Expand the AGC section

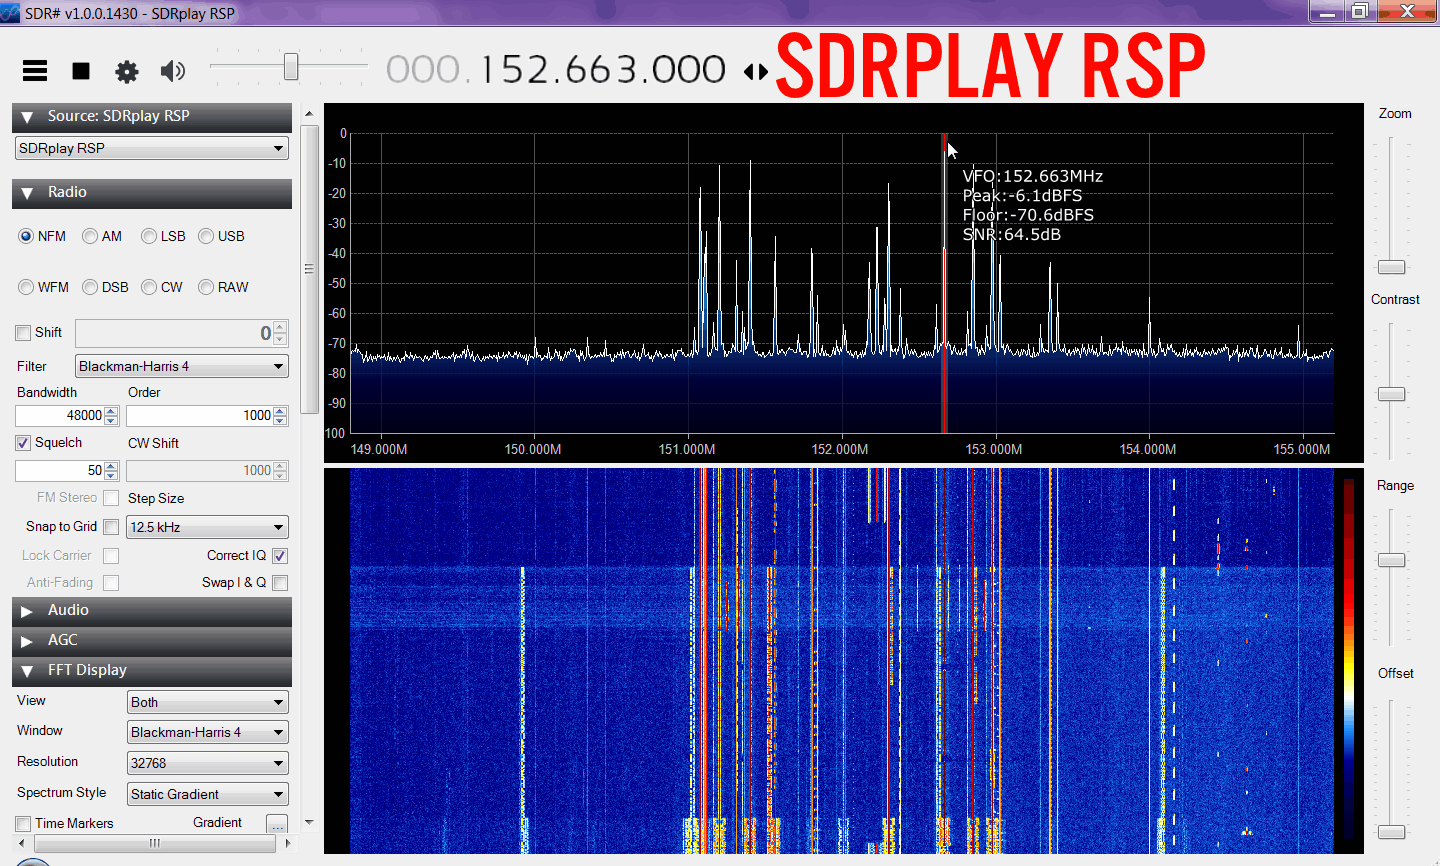[x=27, y=641]
